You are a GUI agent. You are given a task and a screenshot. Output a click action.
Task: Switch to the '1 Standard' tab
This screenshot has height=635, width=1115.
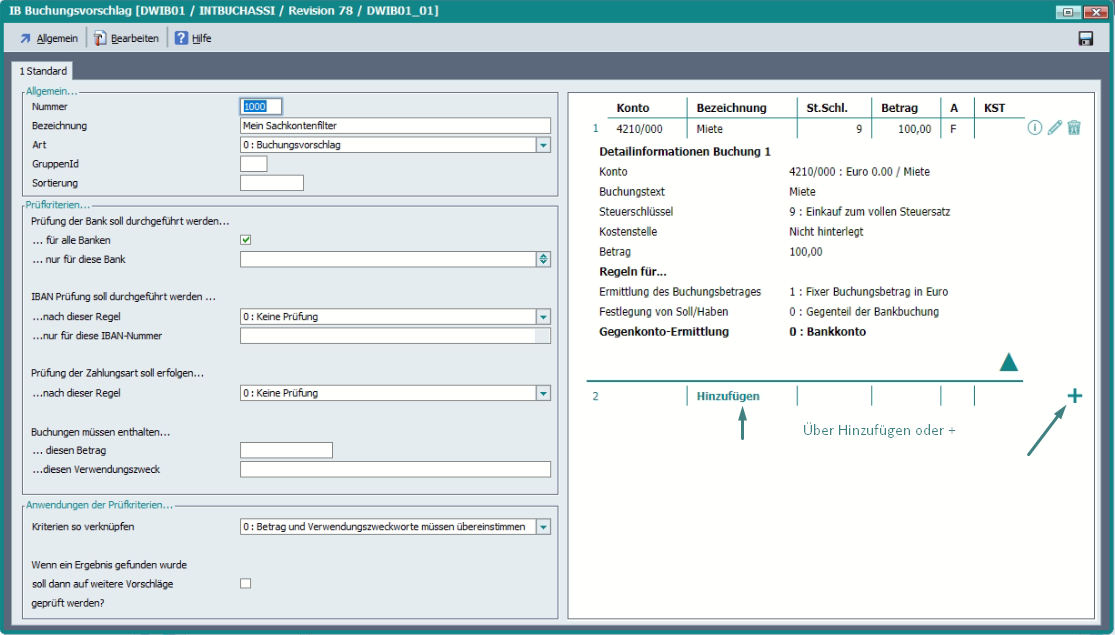pyautogui.click(x=44, y=71)
